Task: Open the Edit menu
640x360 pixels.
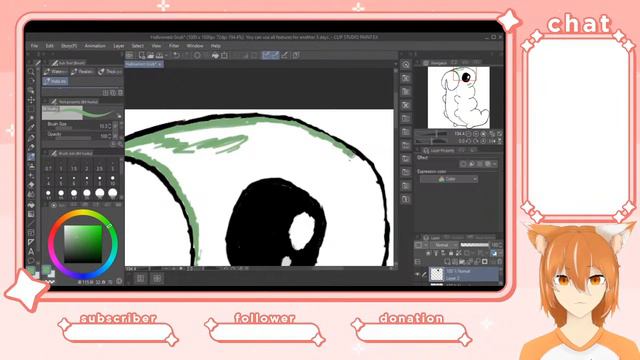Action: coord(49,46)
